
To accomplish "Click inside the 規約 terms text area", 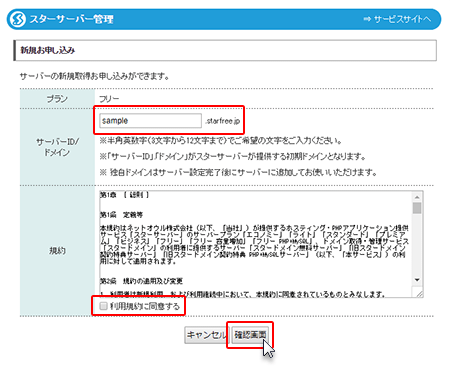I will 256,244.
